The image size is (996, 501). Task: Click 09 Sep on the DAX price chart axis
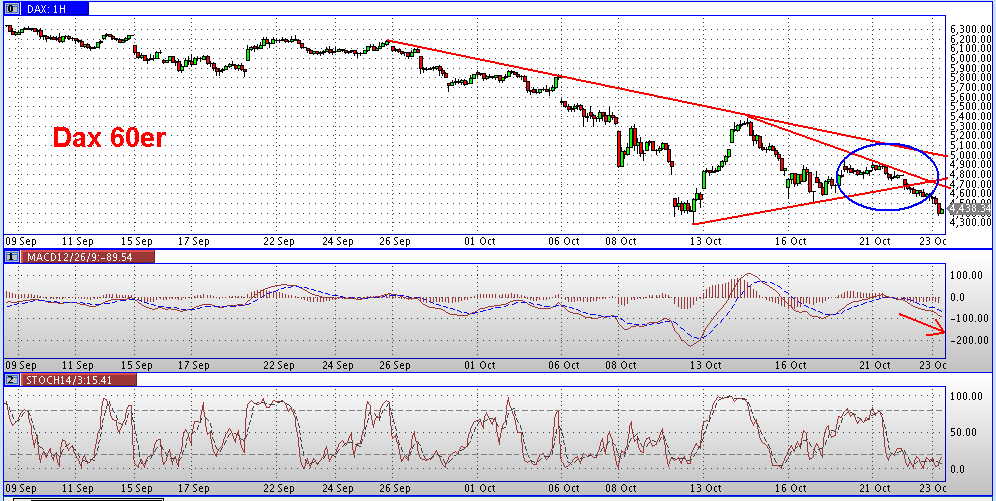point(21,241)
